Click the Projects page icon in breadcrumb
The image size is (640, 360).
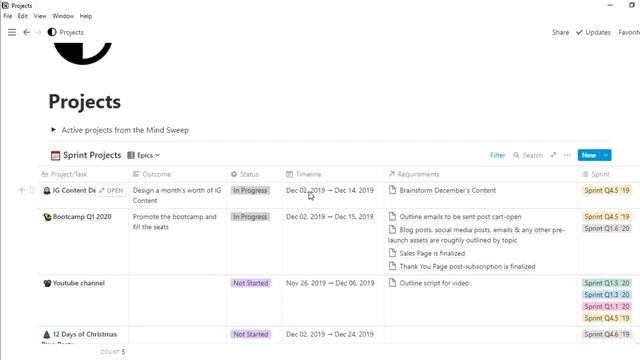pyautogui.click(x=52, y=32)
